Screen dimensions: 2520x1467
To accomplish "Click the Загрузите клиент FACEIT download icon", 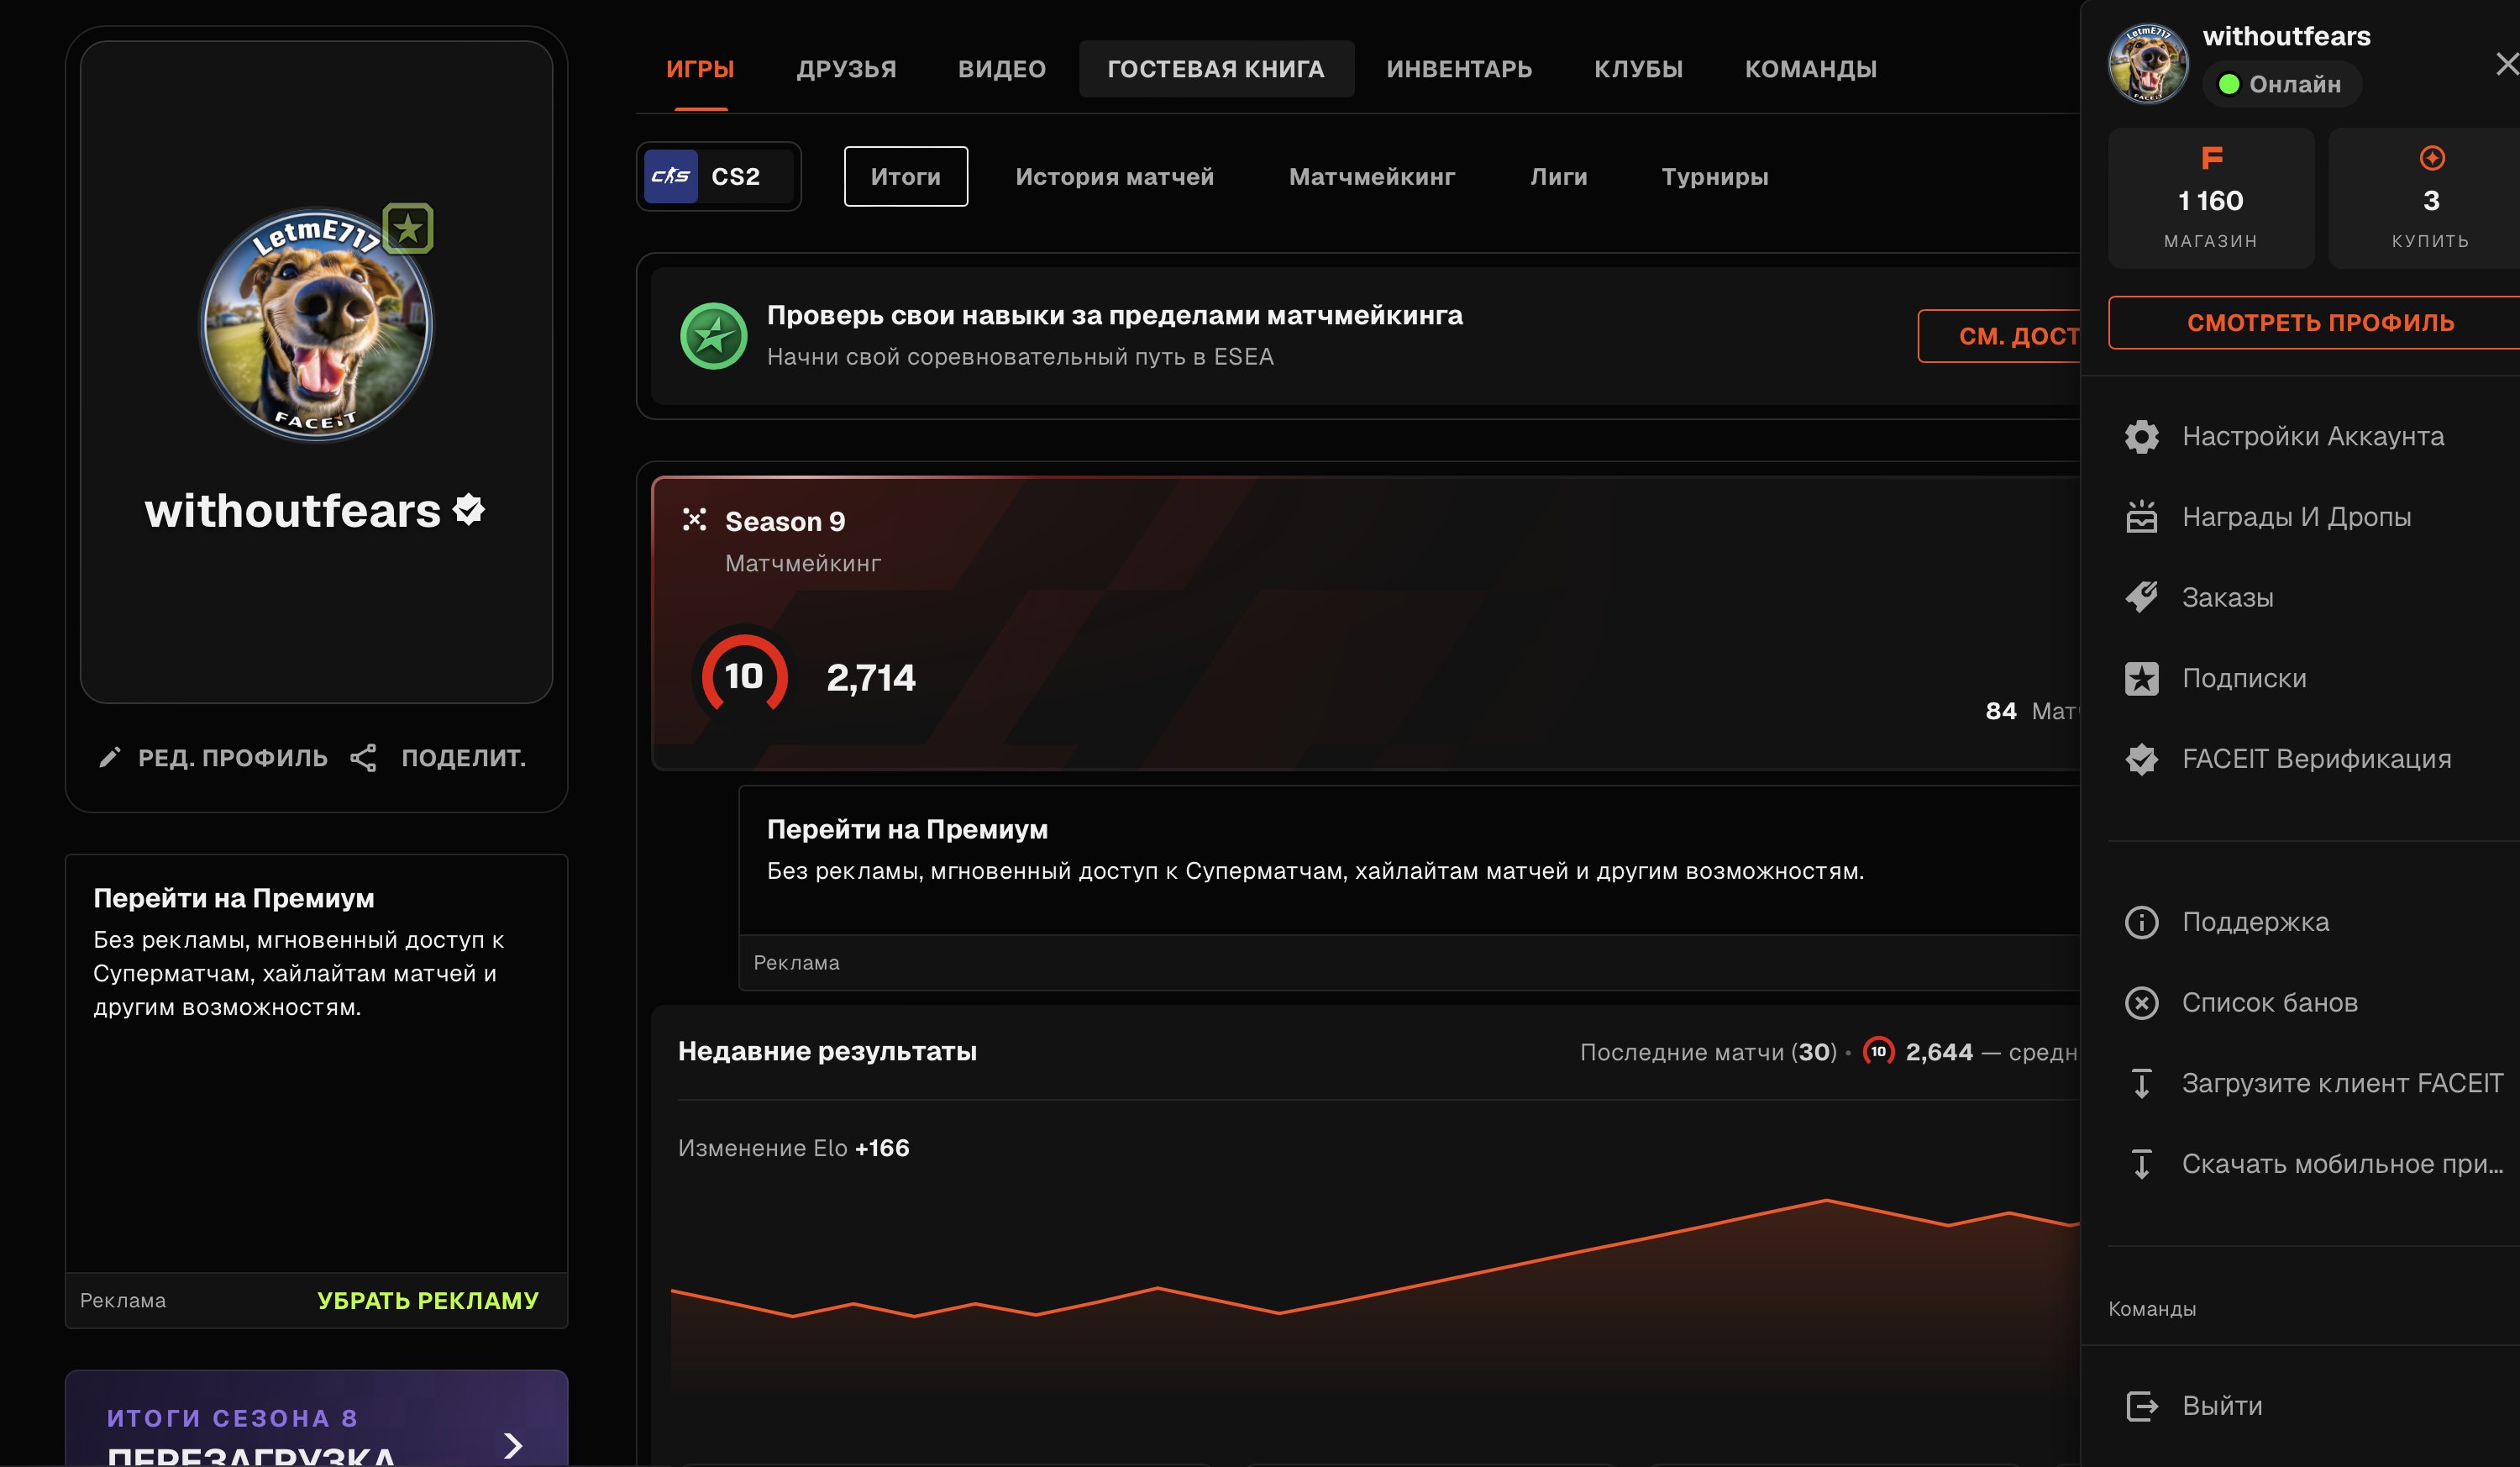I will pos(2141,1083).
